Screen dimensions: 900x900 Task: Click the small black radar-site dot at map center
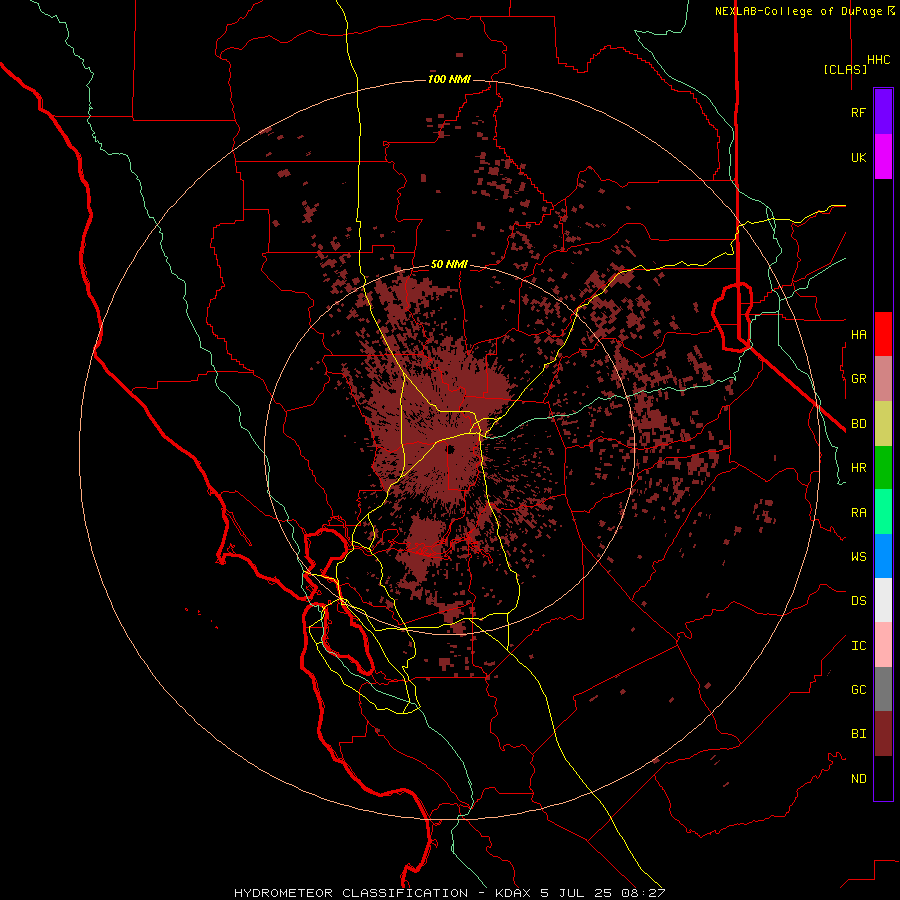[x=451, y=450]
